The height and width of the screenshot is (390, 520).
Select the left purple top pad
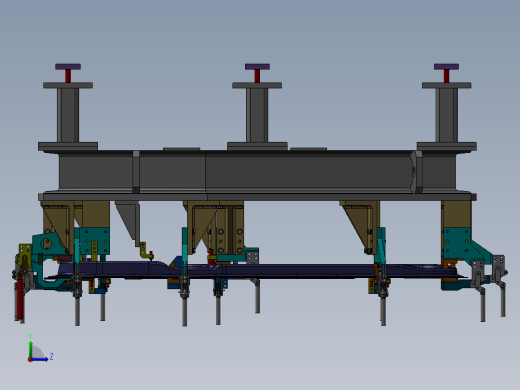coord(68,67)
